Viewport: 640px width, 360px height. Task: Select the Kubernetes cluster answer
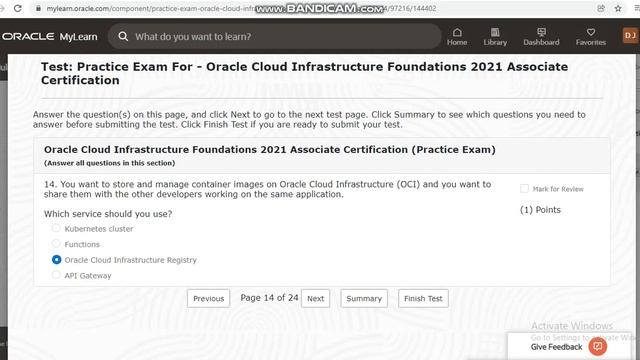56,228
